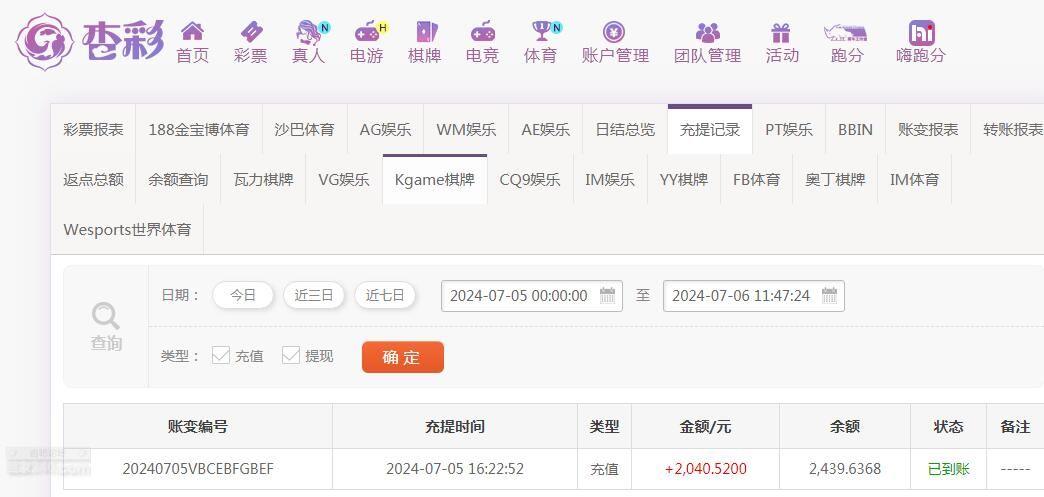Switch to the BBIN tab
1044x497 pixels.
(856, 129)
